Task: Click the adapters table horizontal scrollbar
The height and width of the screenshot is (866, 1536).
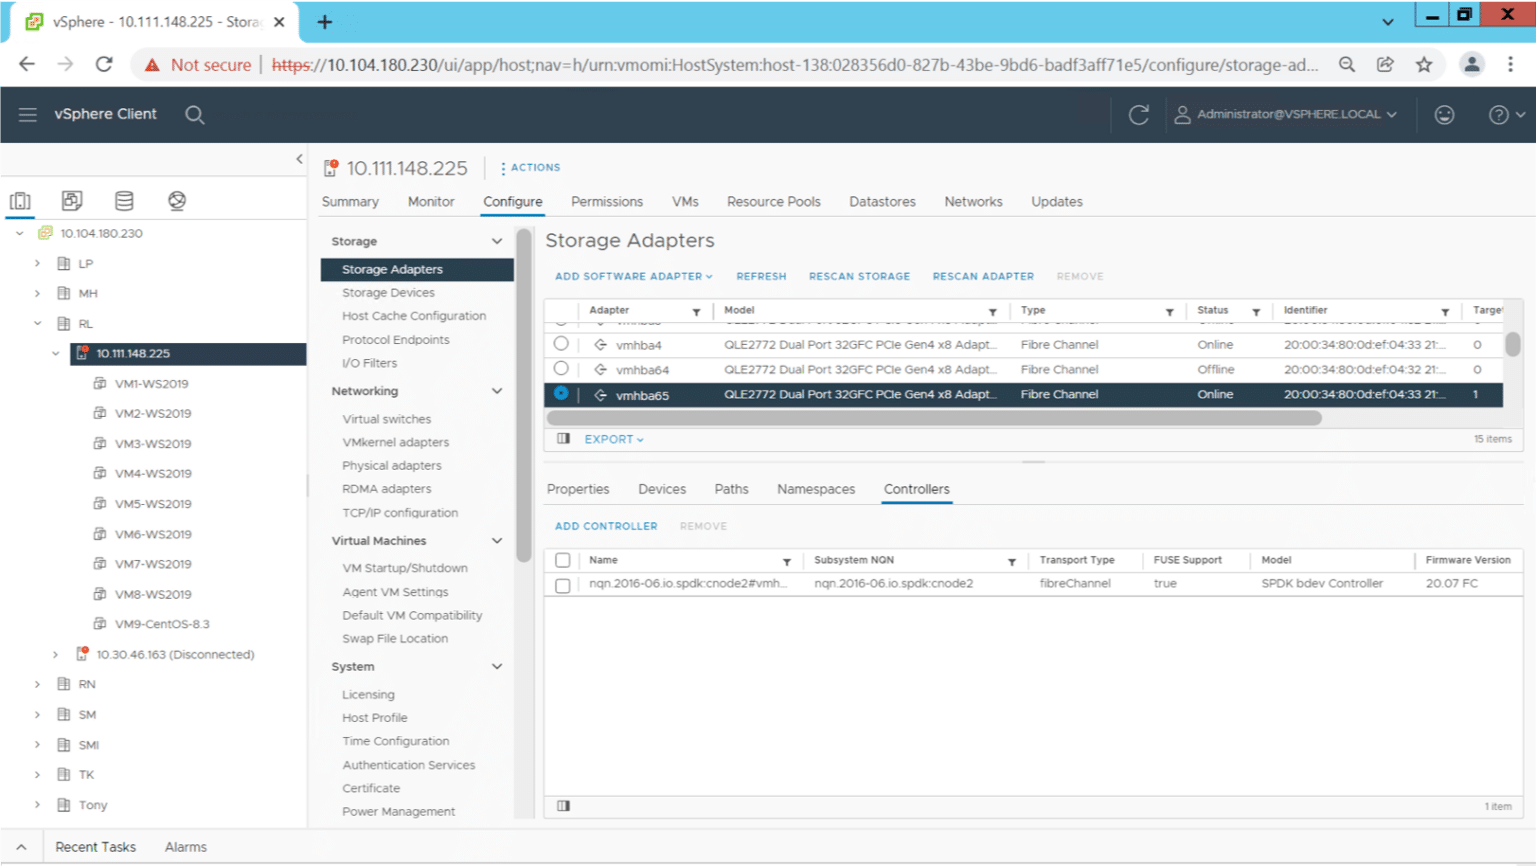Action: tap(934, 418)
